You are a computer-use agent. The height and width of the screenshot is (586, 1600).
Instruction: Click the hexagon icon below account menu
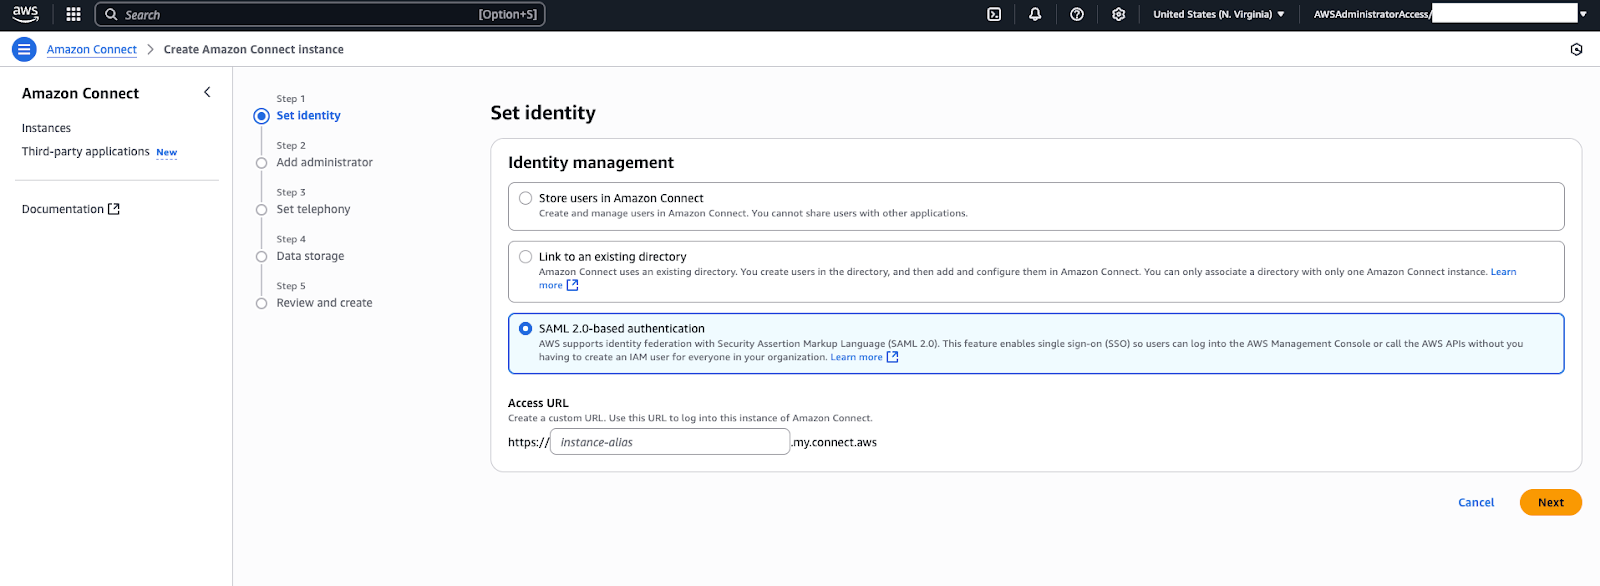pos(1576,49)
